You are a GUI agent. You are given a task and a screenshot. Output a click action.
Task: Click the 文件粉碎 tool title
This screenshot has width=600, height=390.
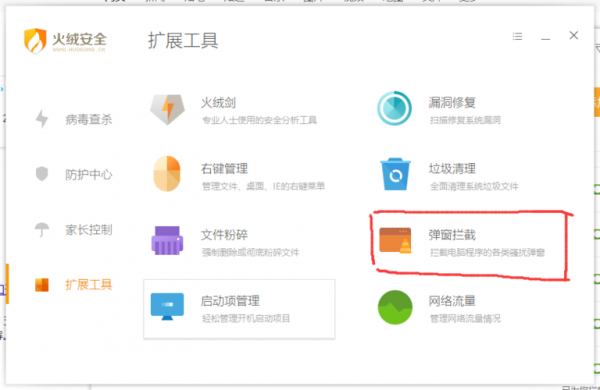click(x=224, y=235)
